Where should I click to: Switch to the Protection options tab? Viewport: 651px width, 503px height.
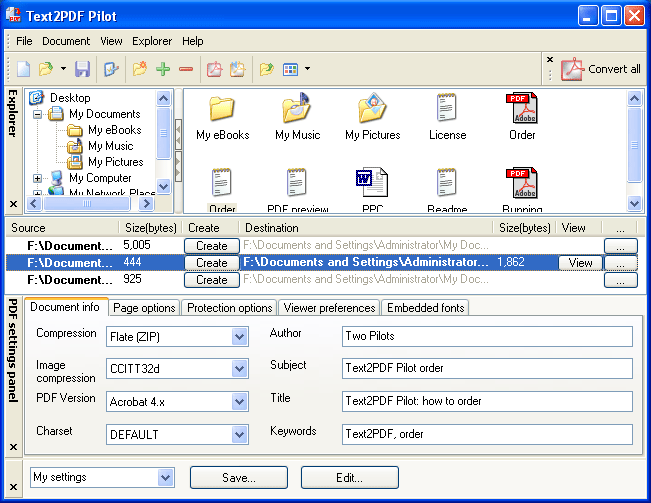tap(230, 308)
